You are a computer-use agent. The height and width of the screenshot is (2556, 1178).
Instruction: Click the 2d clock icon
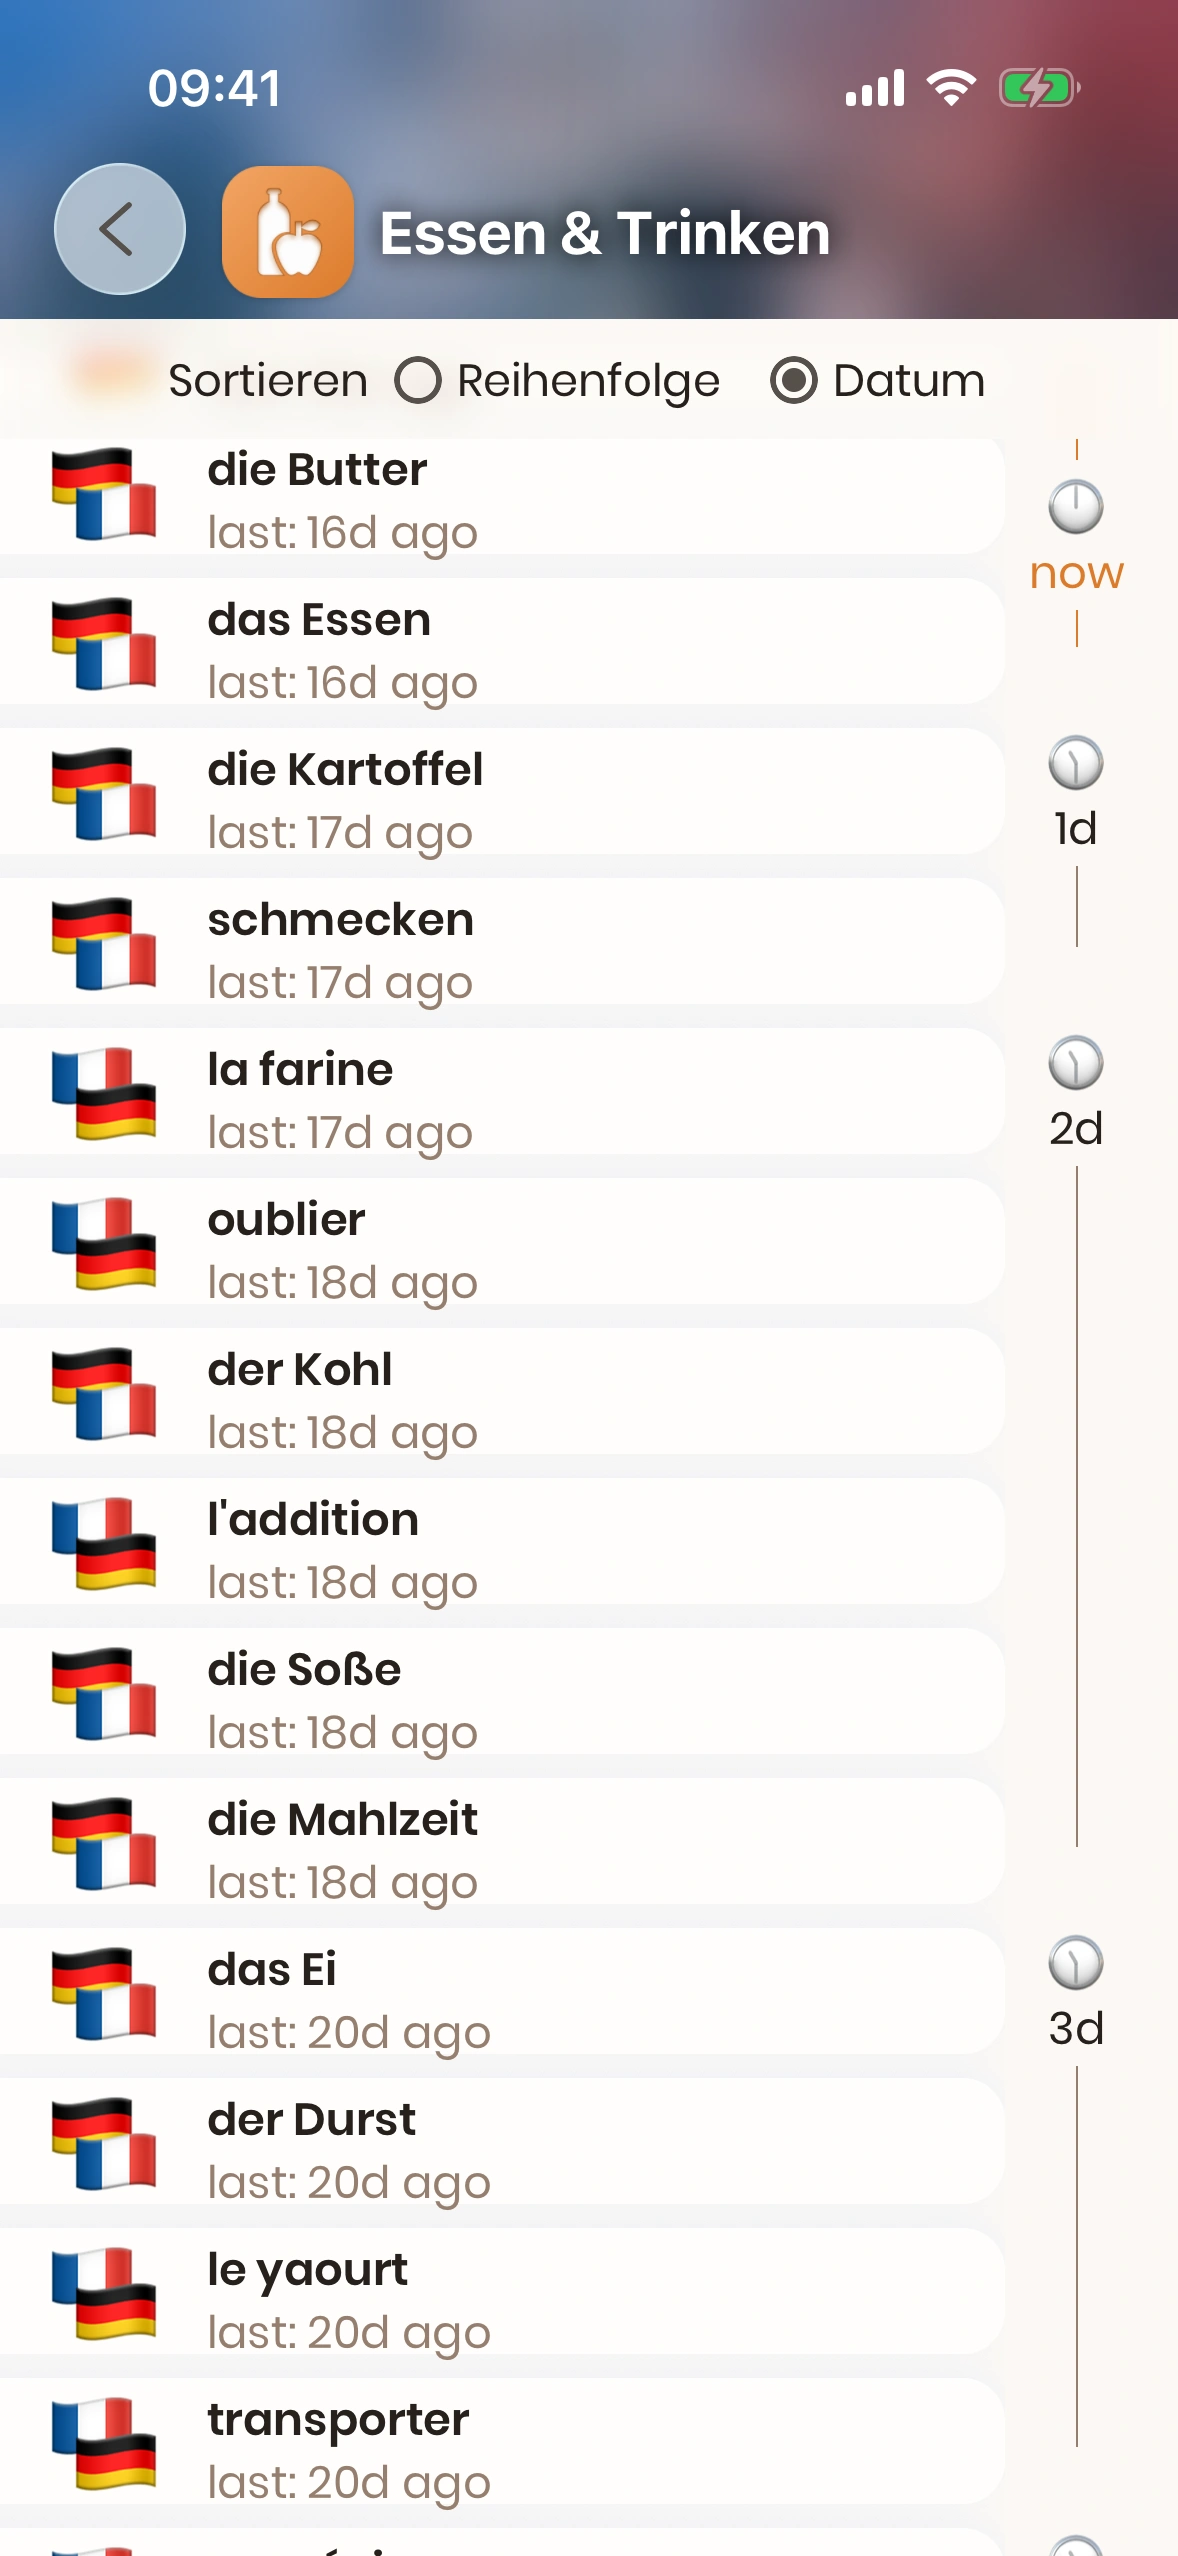pos(1076,1063)
